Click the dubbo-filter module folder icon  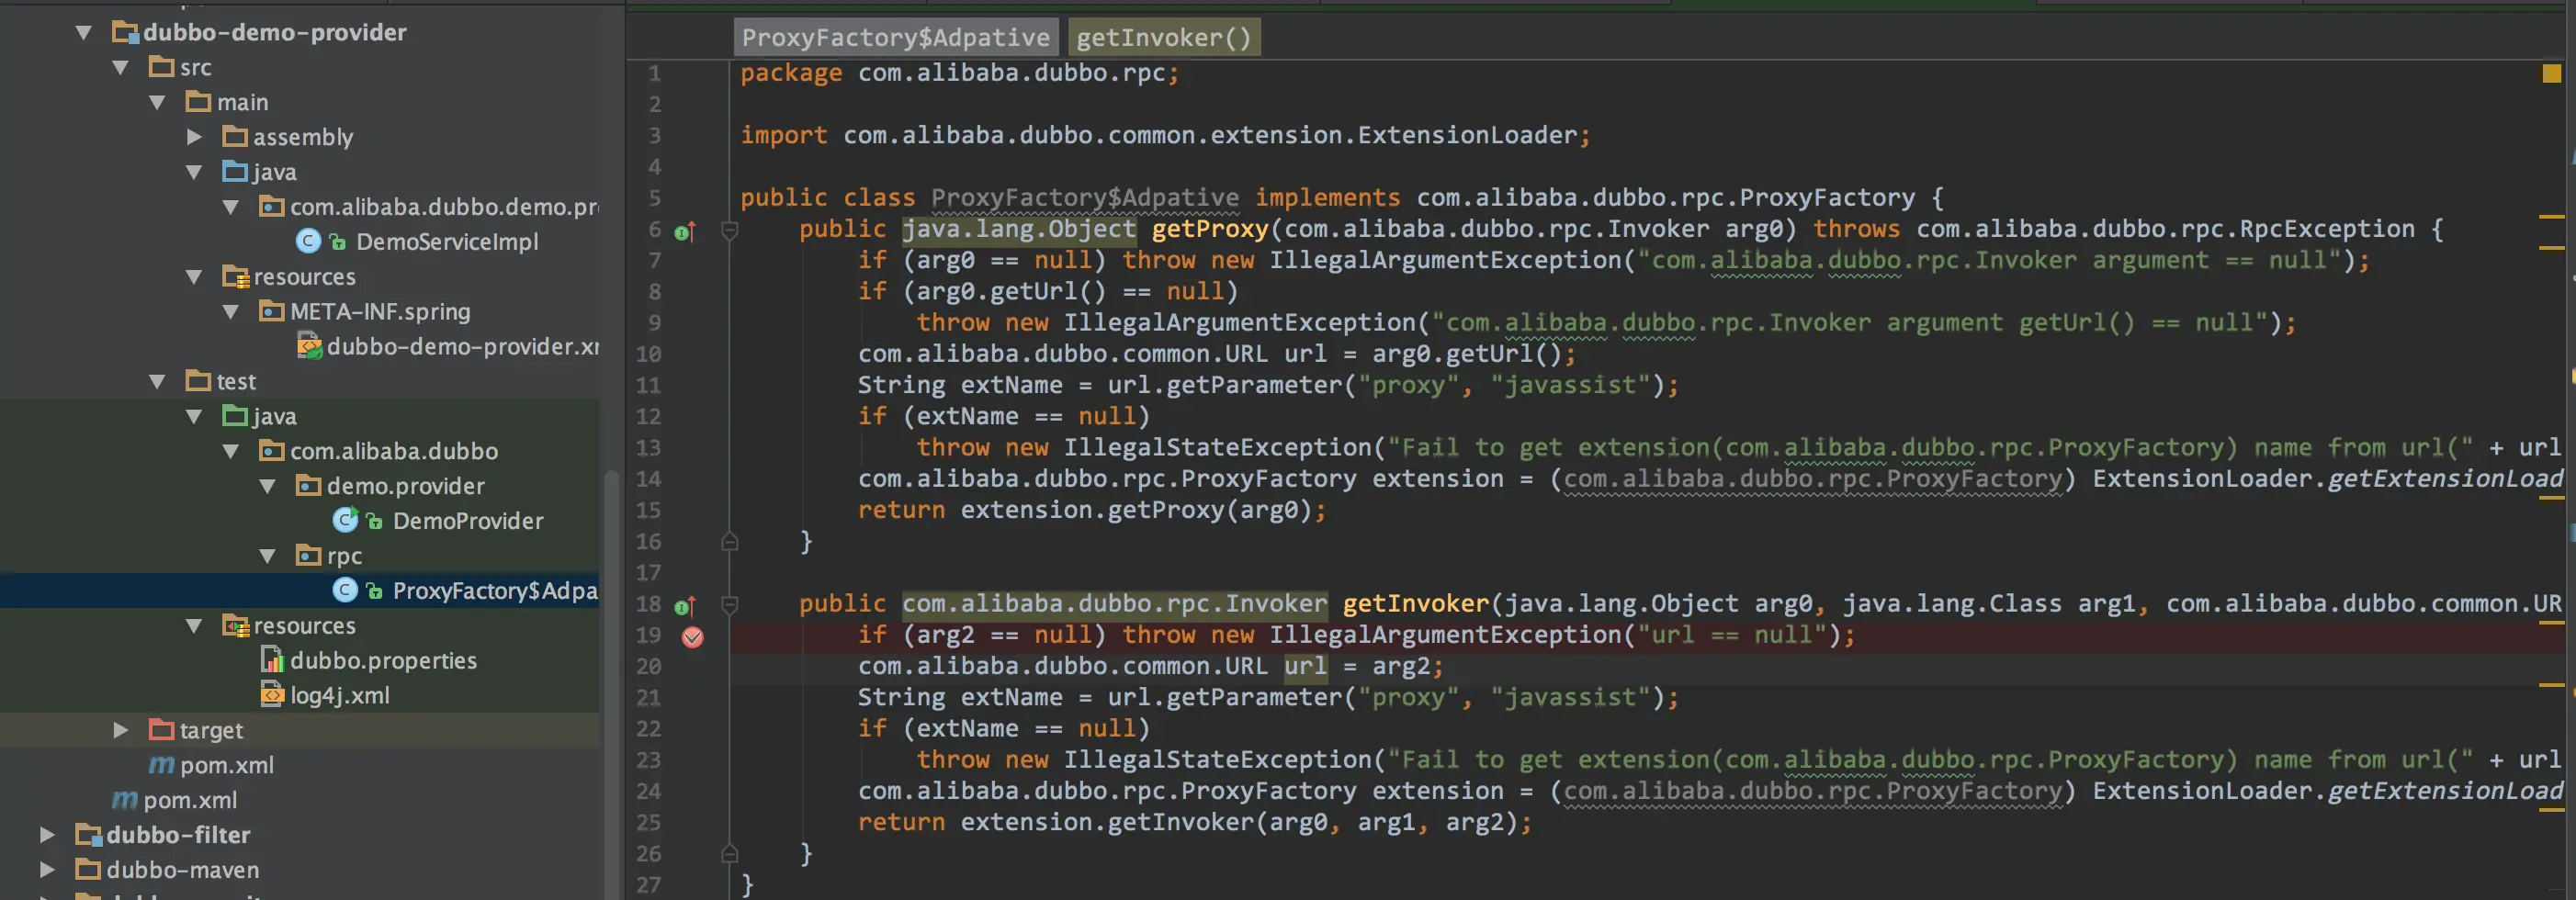tap(88, 834)
